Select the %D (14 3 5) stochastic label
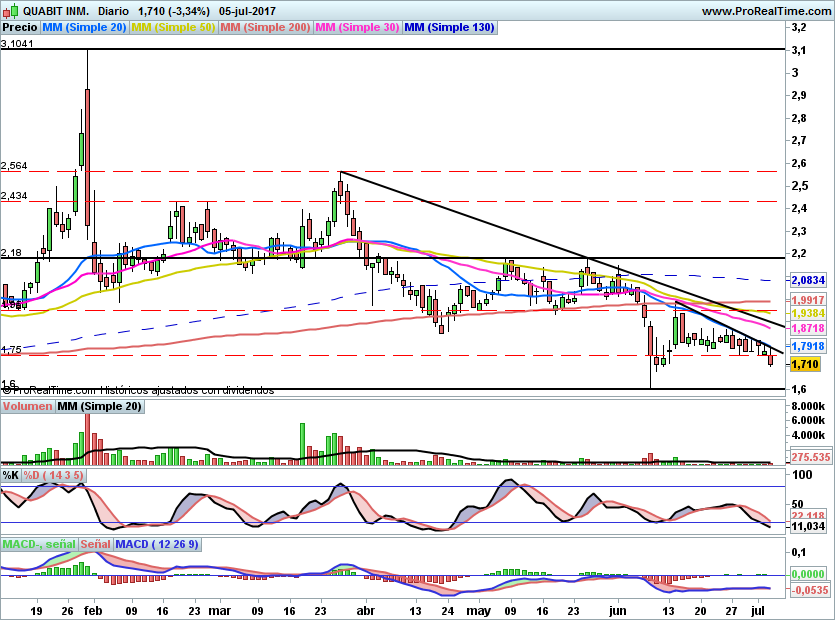 pyautogui.click(x=56, y=474)
